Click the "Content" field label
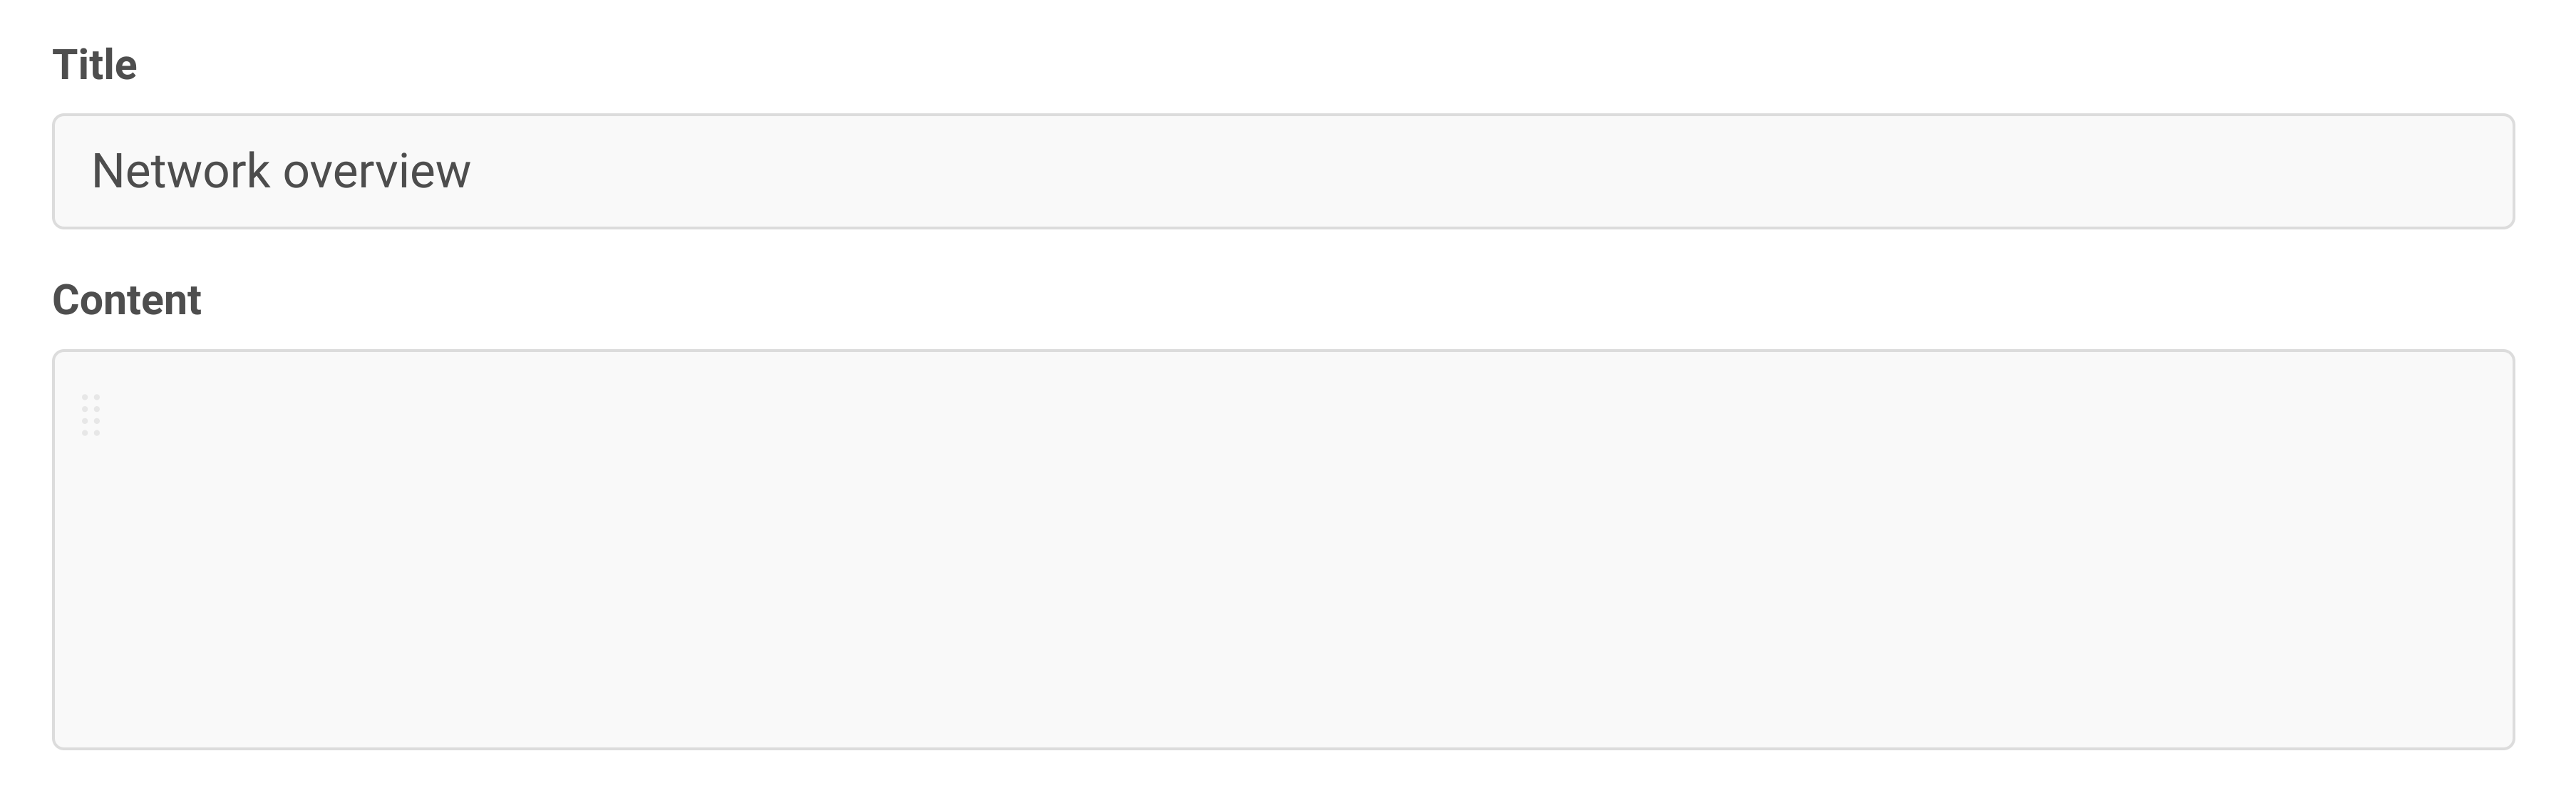Viewport: 2576px width, 808px height. pyautogui.click(x=126, y=300)
